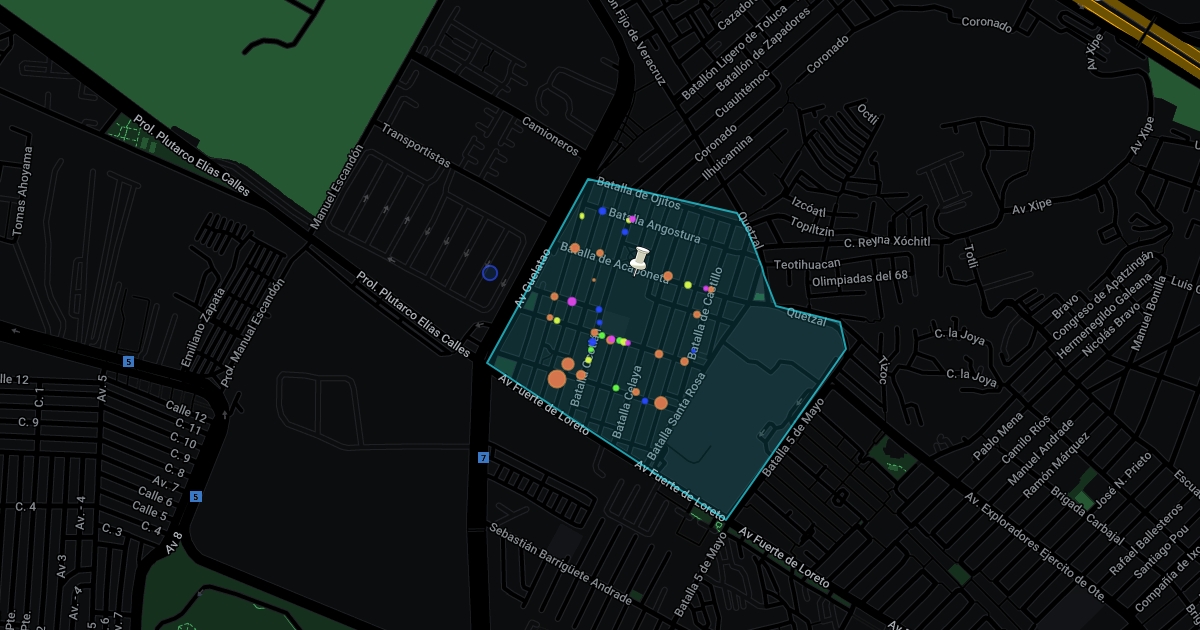This screenshot has width=1200, height=630.
Task: Click the white pushpin marker
Action: click(x=641, y=258)
